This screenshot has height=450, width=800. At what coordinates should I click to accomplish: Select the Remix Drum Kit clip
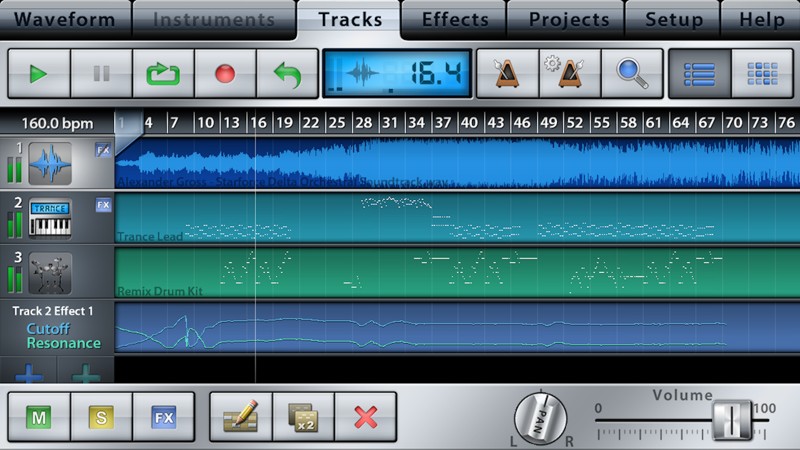tap(457, 272)
